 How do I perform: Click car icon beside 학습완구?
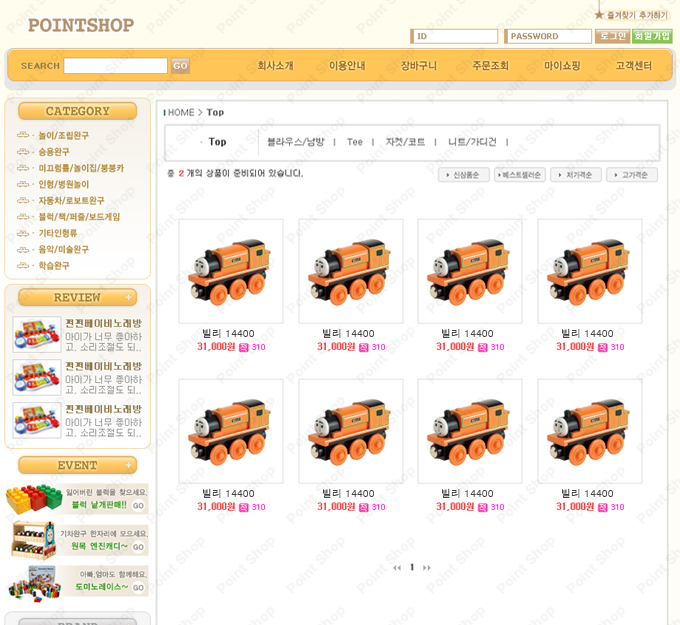(x=23, y=265)
